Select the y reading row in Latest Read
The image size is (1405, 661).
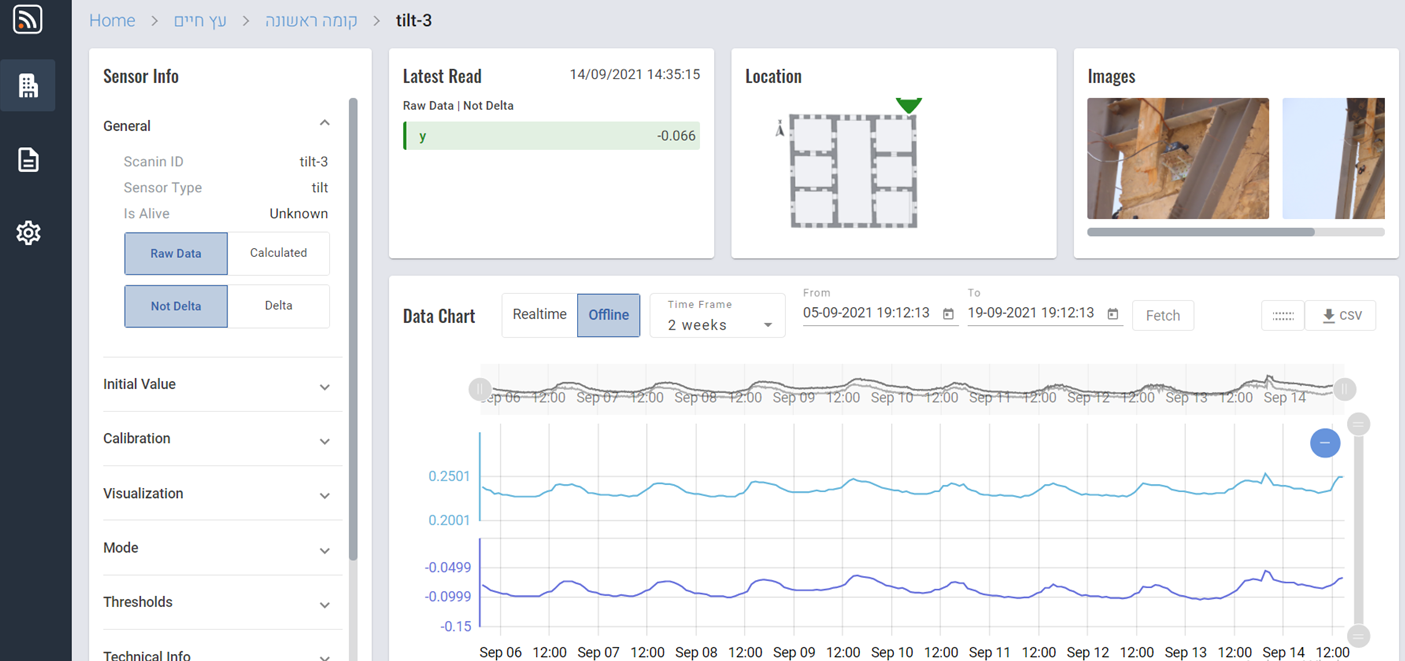[x=551, y=136]
